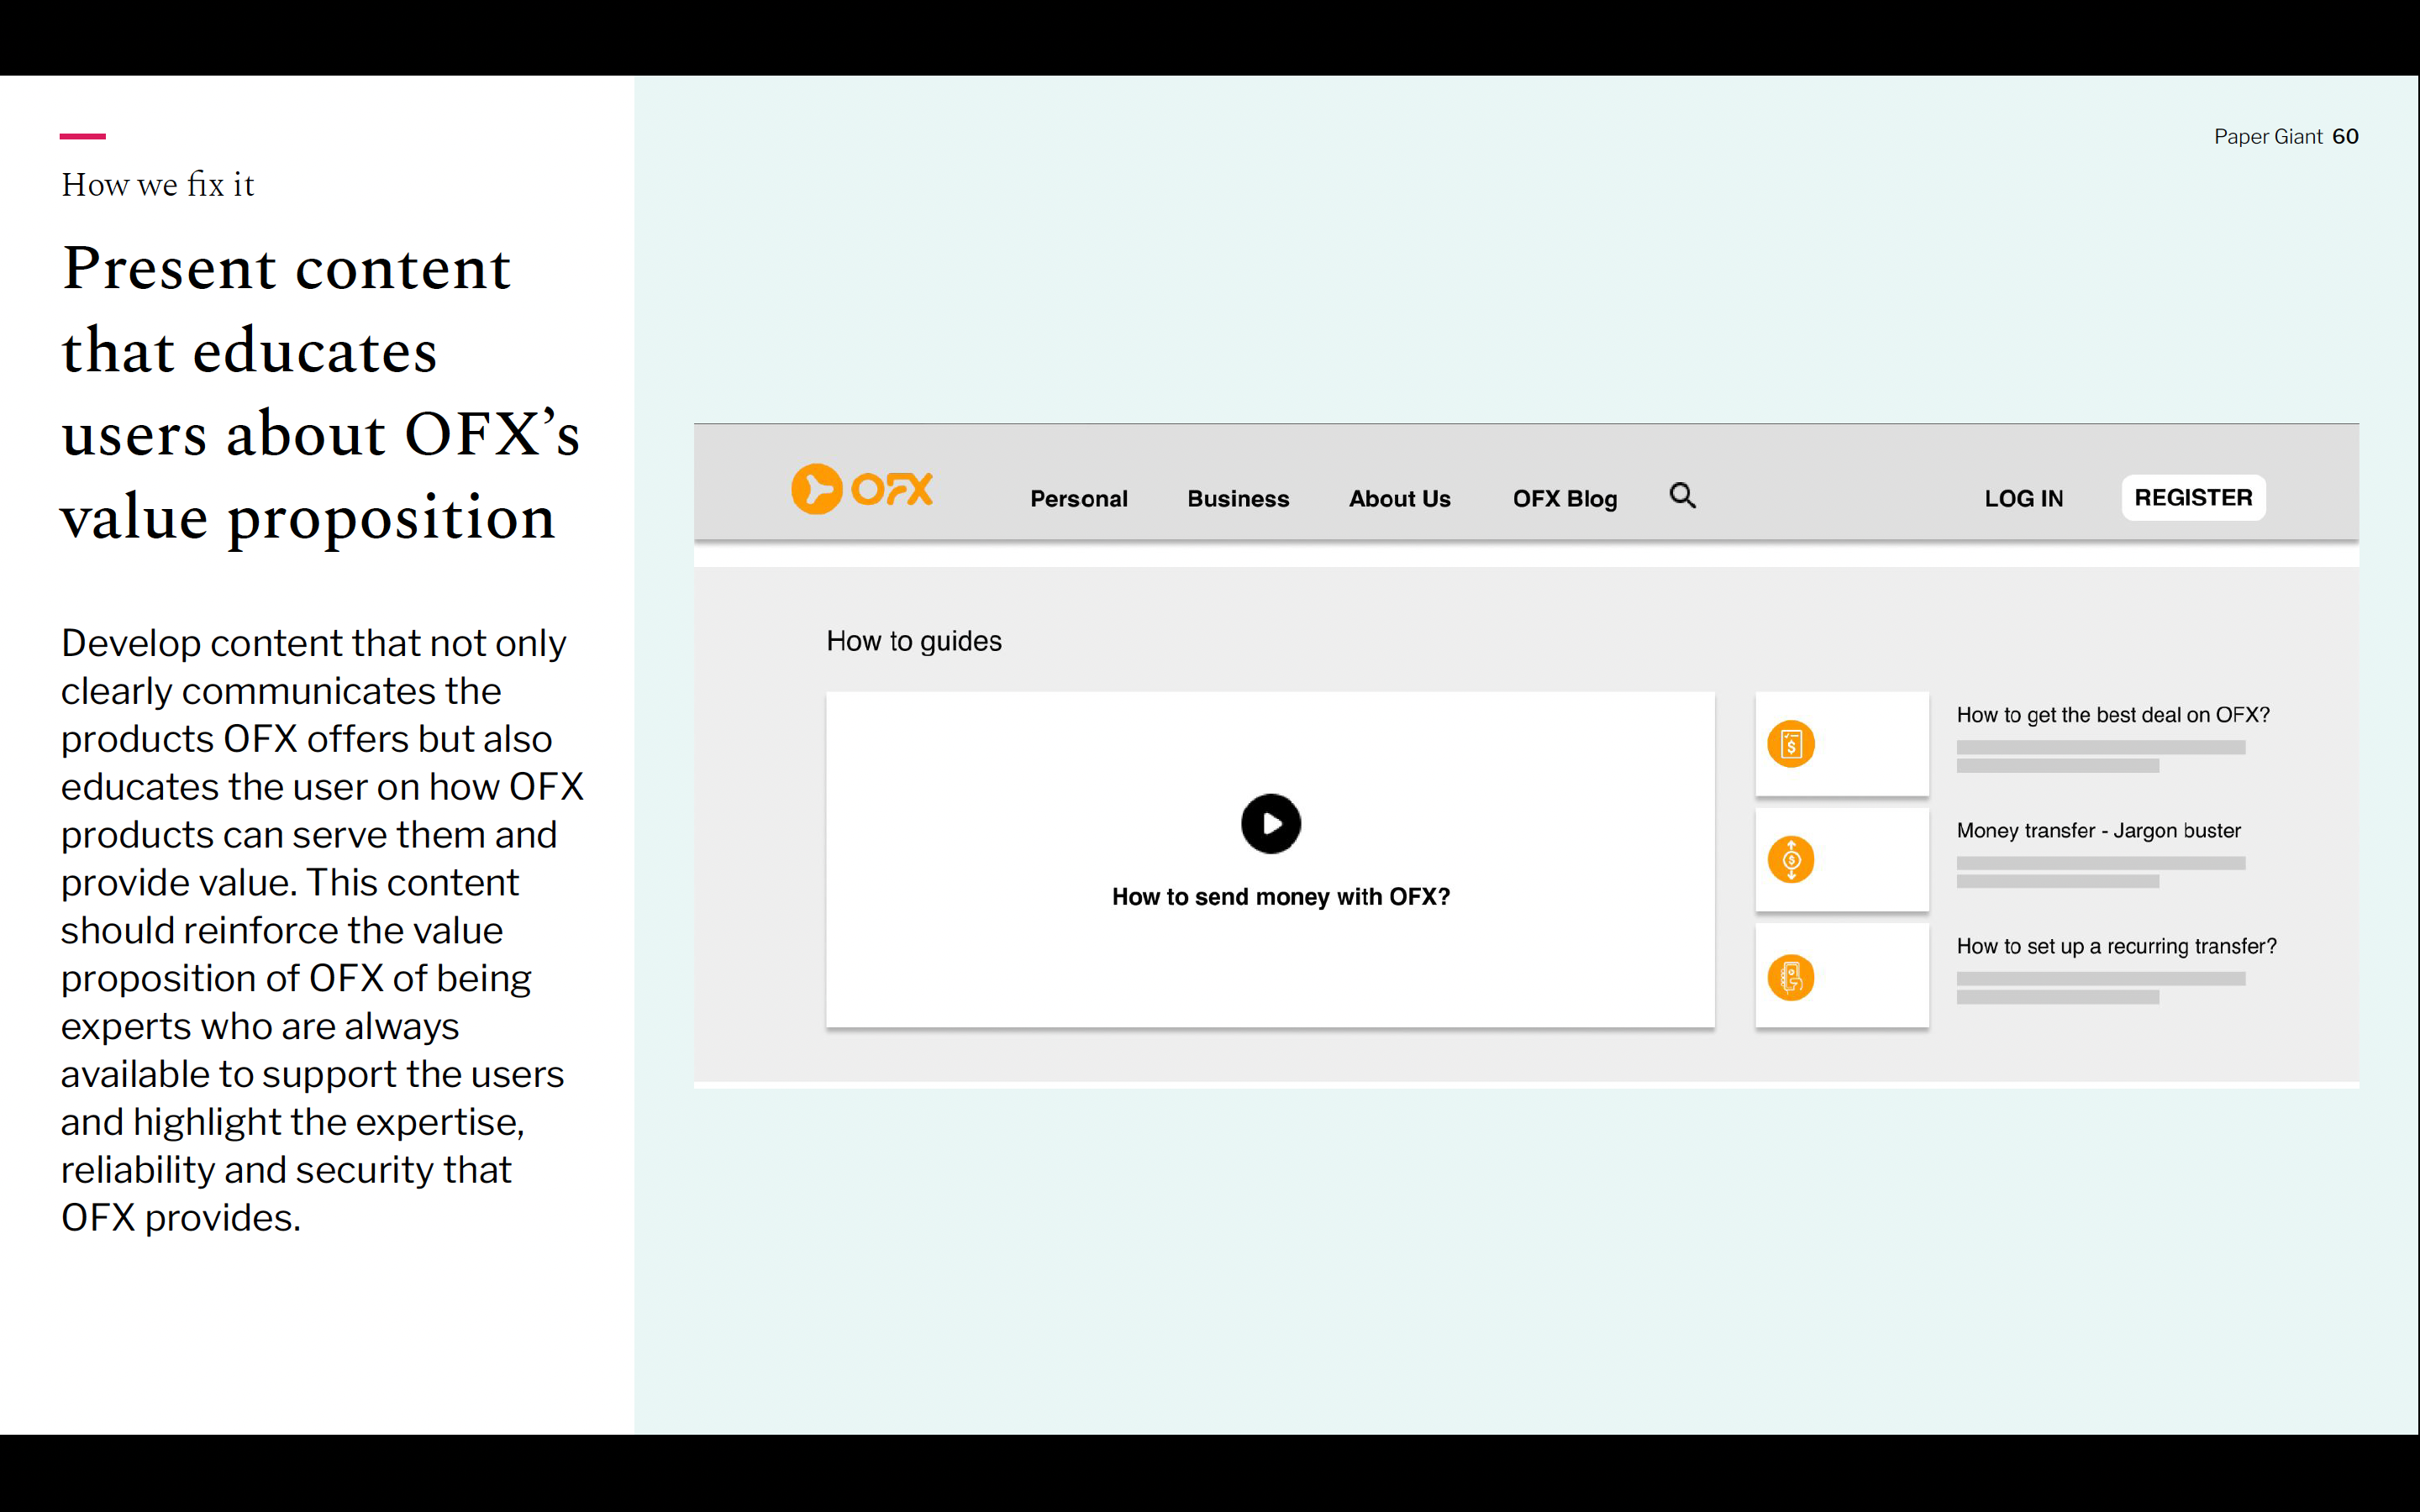Screen dimensions: 2420x1512
Task: Open the About Us menu
Action: pyautogui.click(x=1399, y=498)
